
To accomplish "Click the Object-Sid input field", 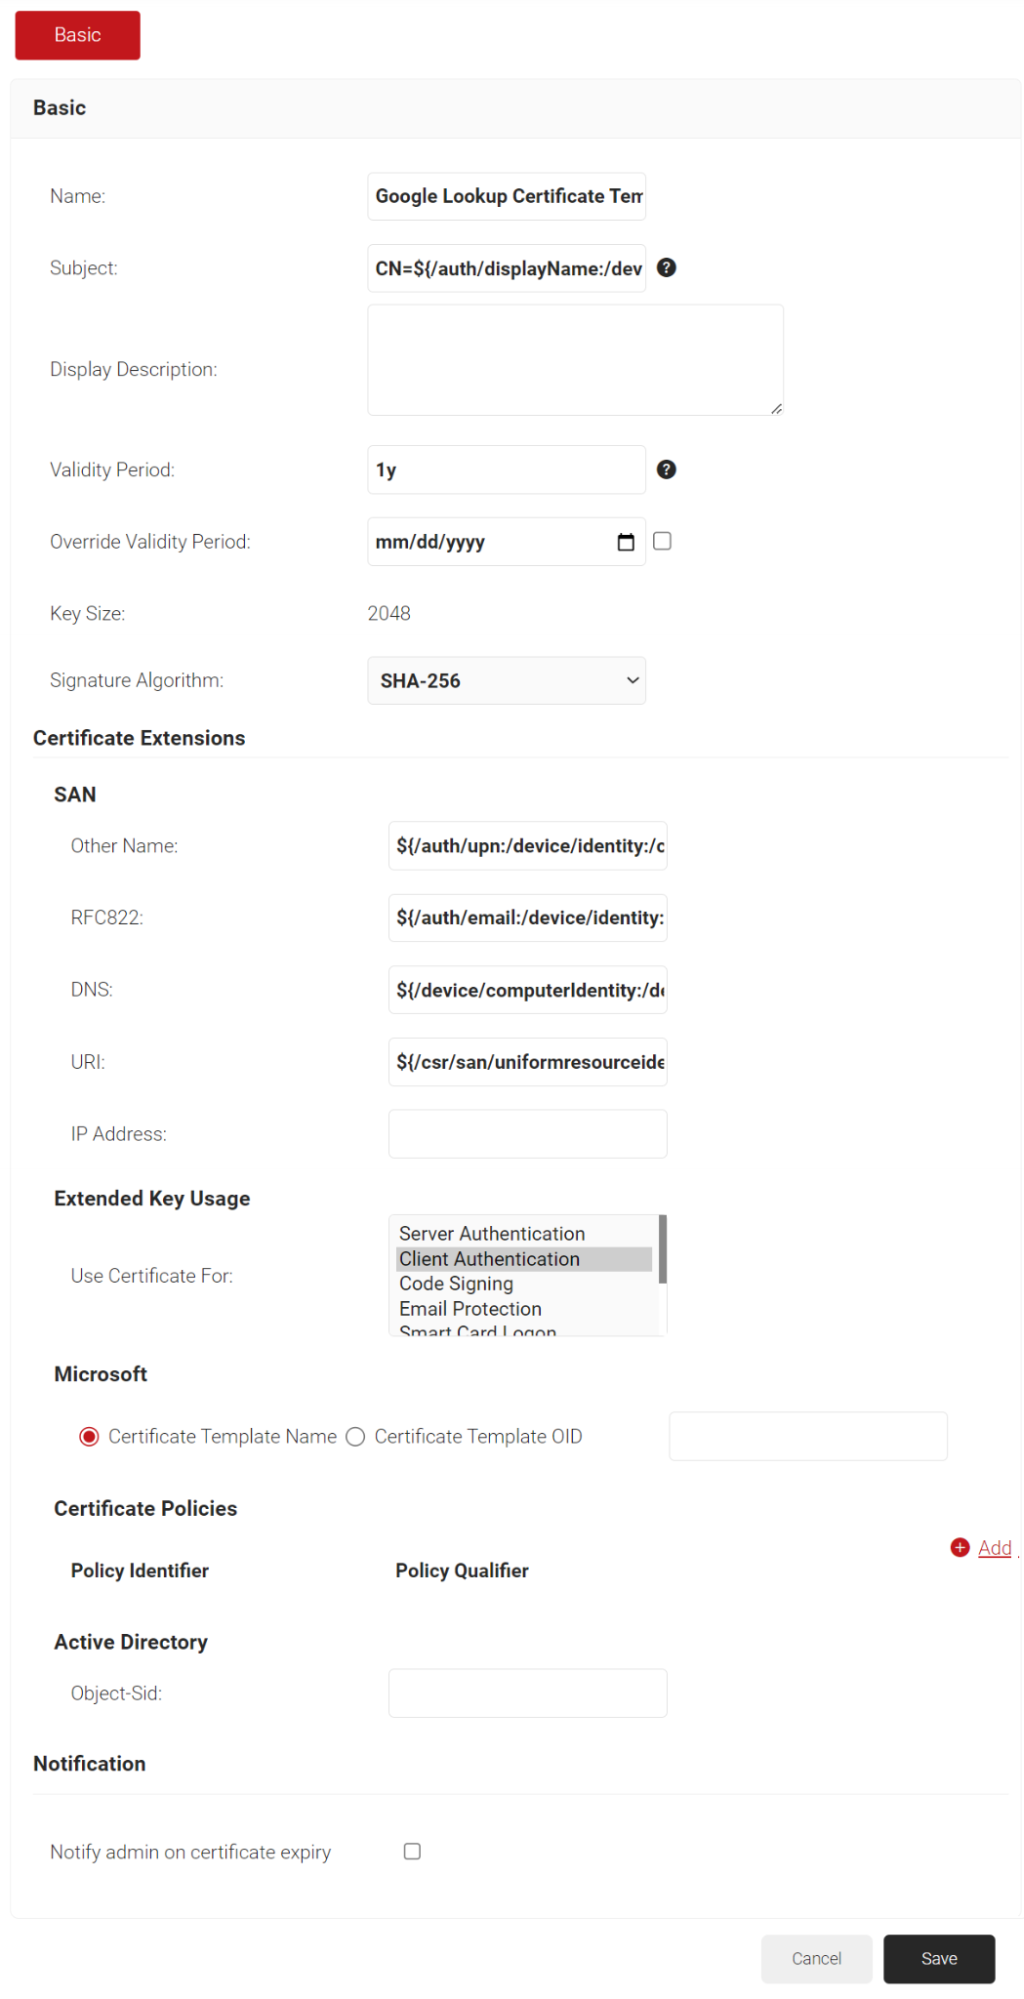I will coord(527,1693).
